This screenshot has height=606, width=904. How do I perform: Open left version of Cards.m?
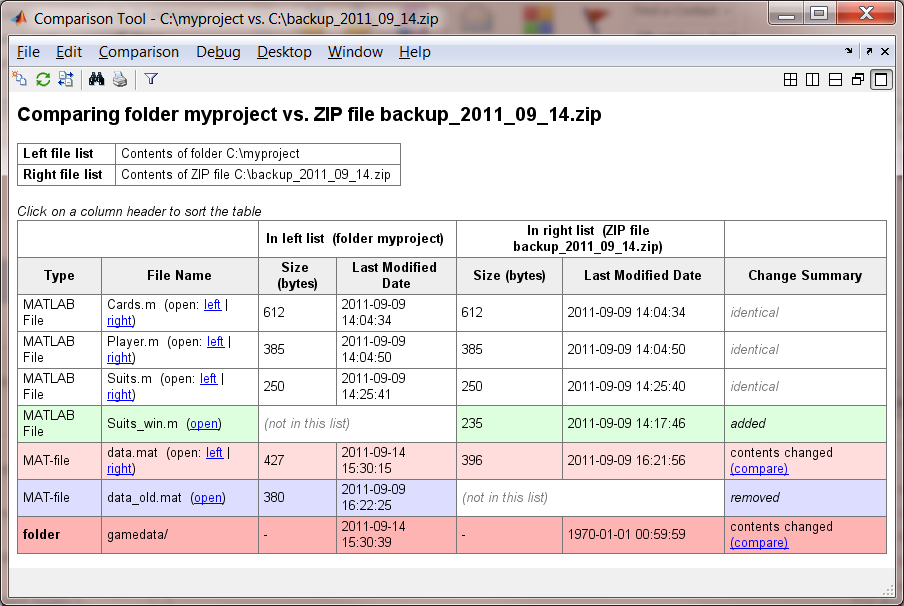(213, 304)
